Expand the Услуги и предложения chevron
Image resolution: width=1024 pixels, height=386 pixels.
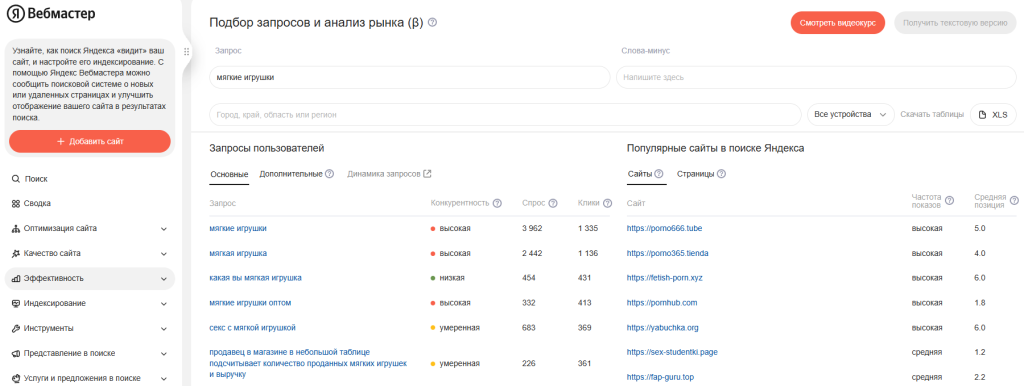[x=163, y=378]
